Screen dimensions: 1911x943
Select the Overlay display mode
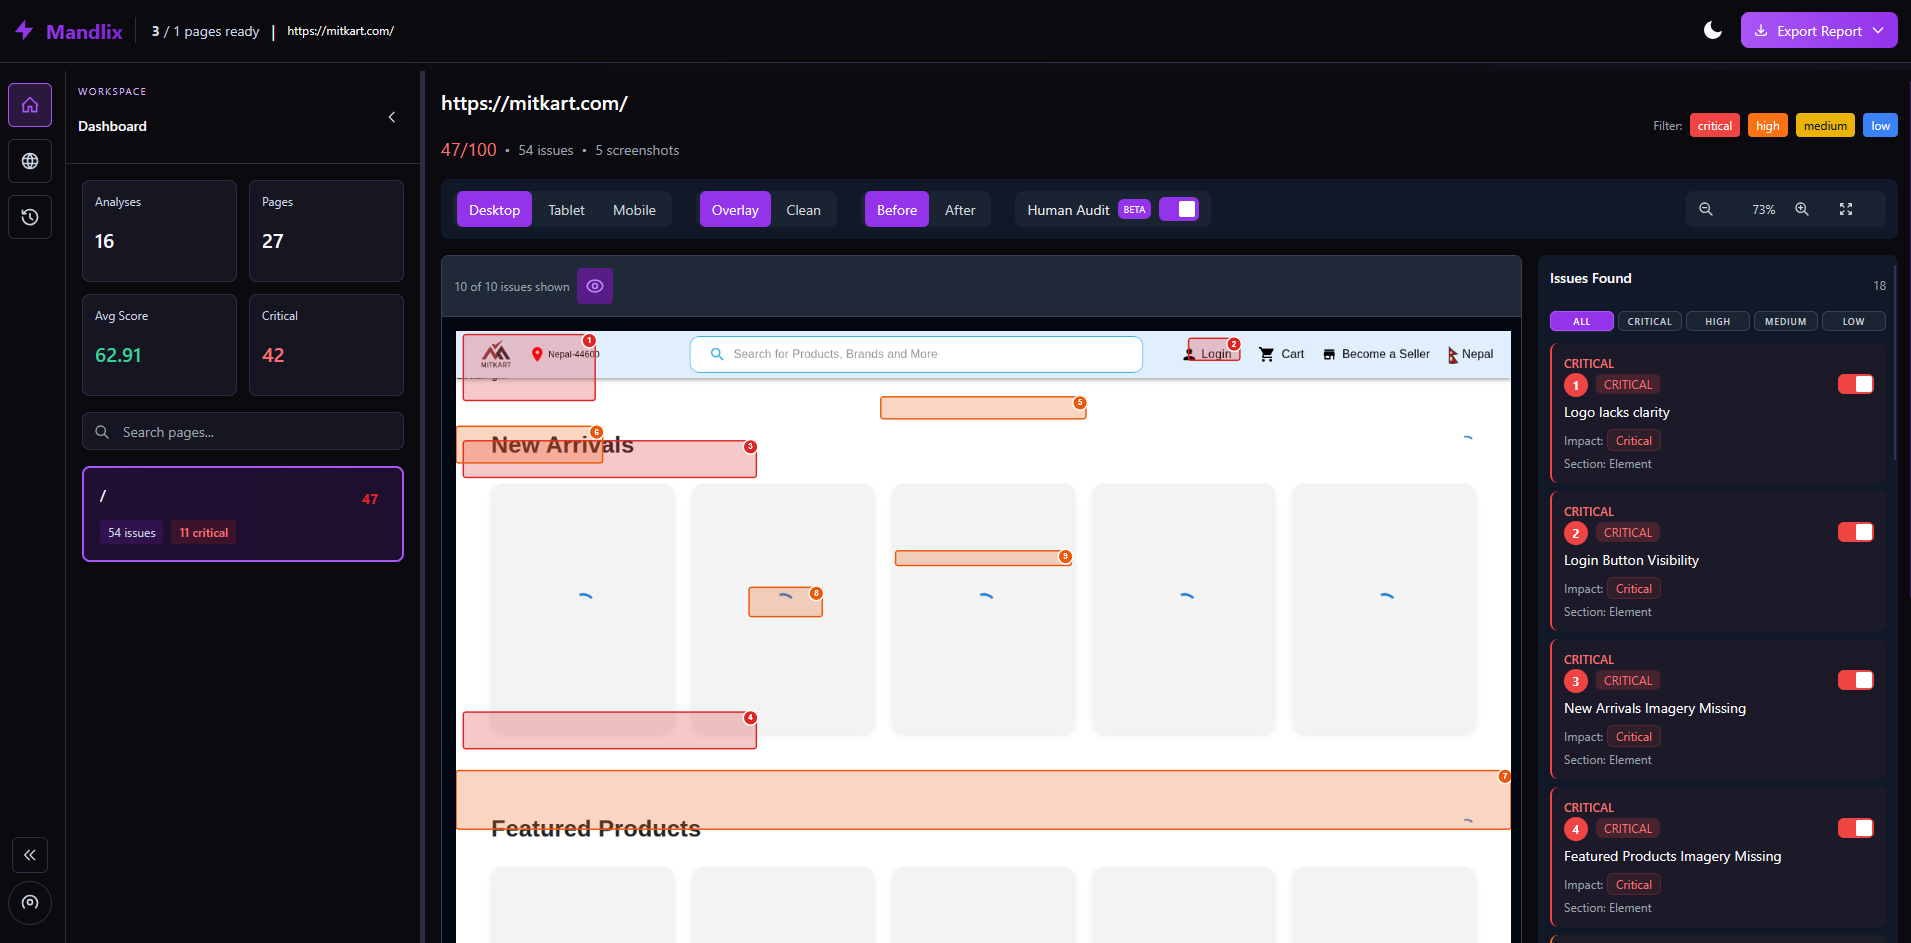tap(735, 209)
